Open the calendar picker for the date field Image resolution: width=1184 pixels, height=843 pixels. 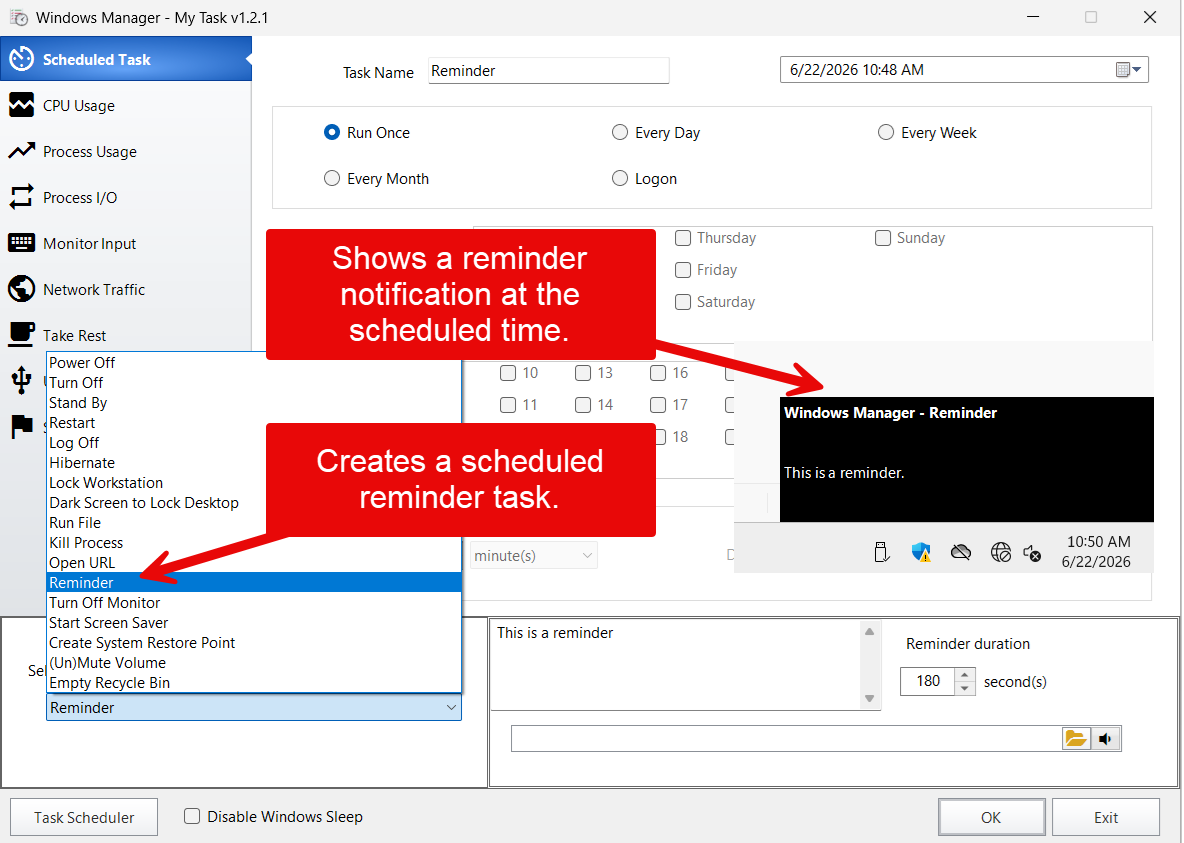pos(1129,69)
